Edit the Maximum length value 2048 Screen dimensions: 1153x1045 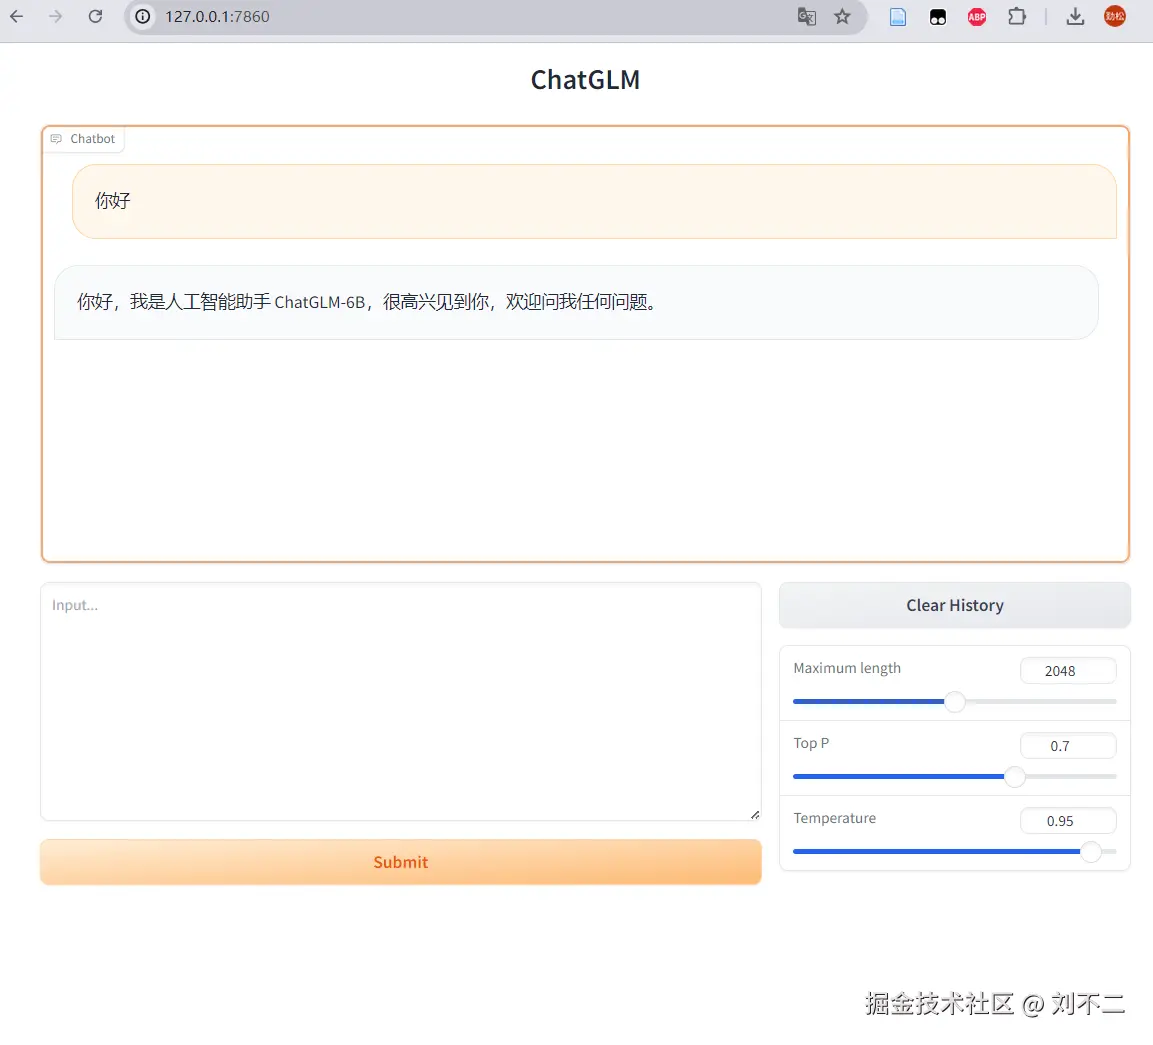(x=1068, y=671)
